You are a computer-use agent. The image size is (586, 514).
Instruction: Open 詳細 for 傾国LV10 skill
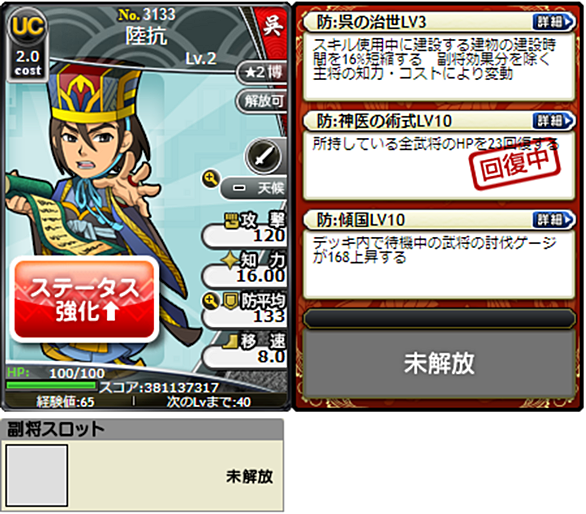[553, 219]
